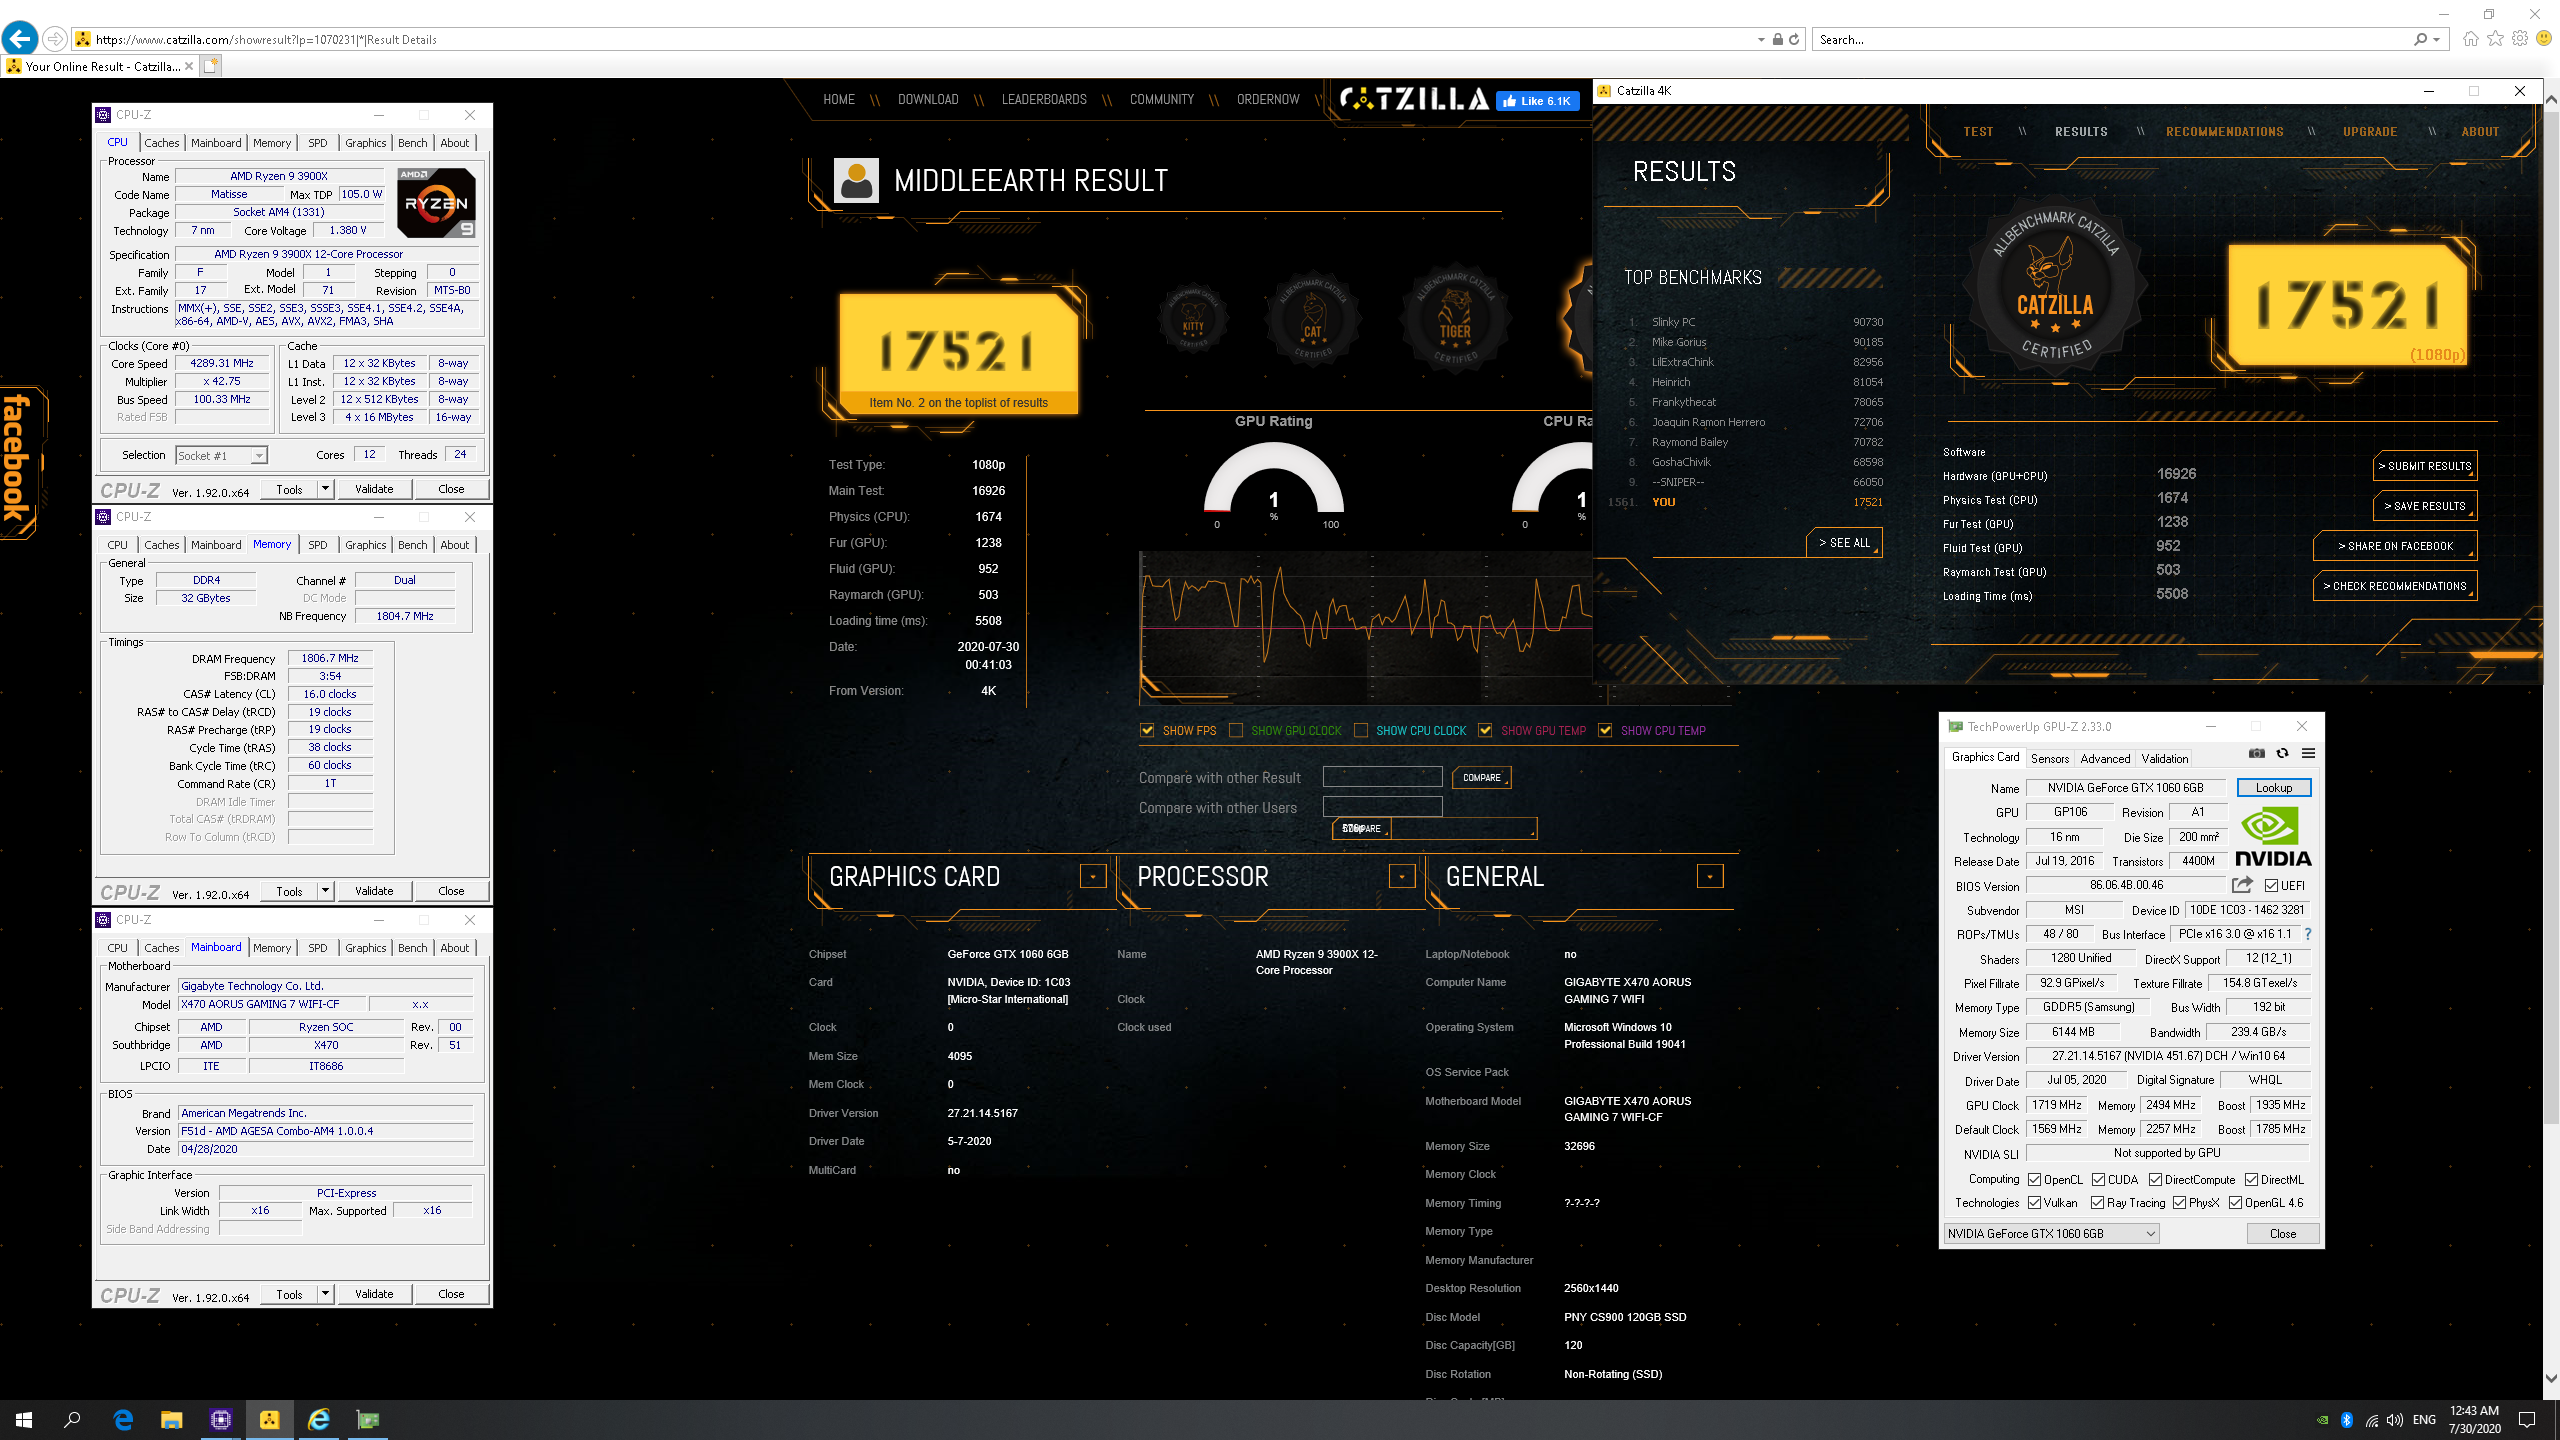Open the browser settings gear icon

tap(2520, 39)
